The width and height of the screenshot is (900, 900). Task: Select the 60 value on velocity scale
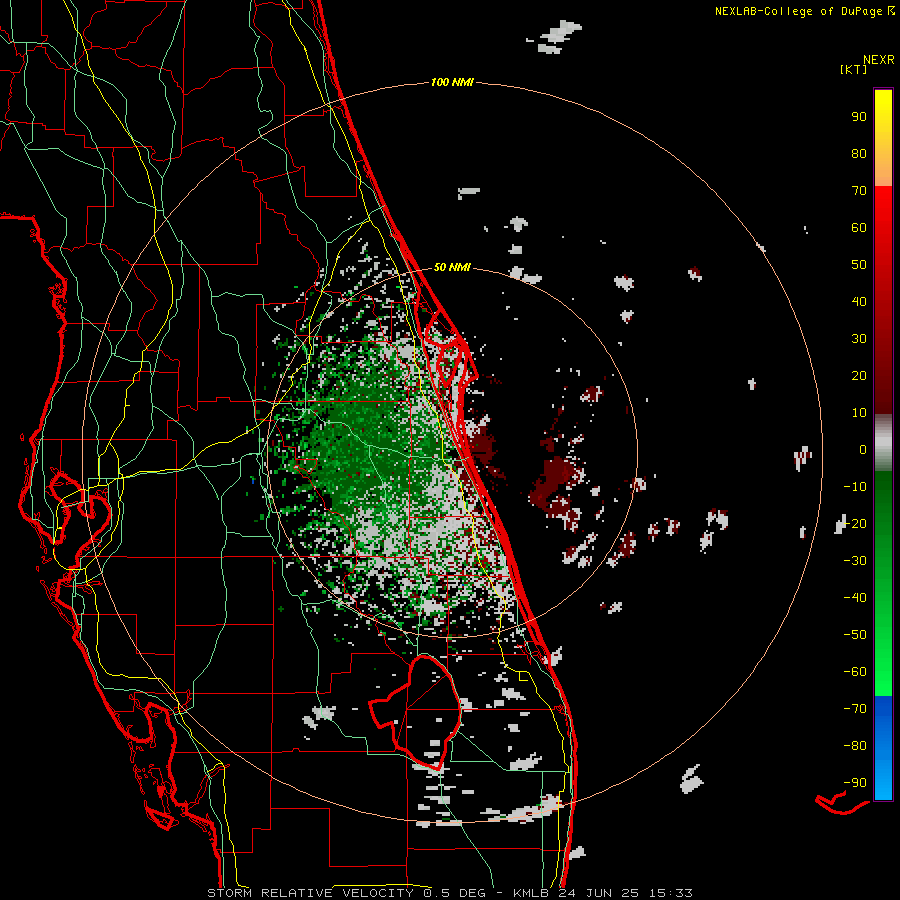(x=859, y=228)
